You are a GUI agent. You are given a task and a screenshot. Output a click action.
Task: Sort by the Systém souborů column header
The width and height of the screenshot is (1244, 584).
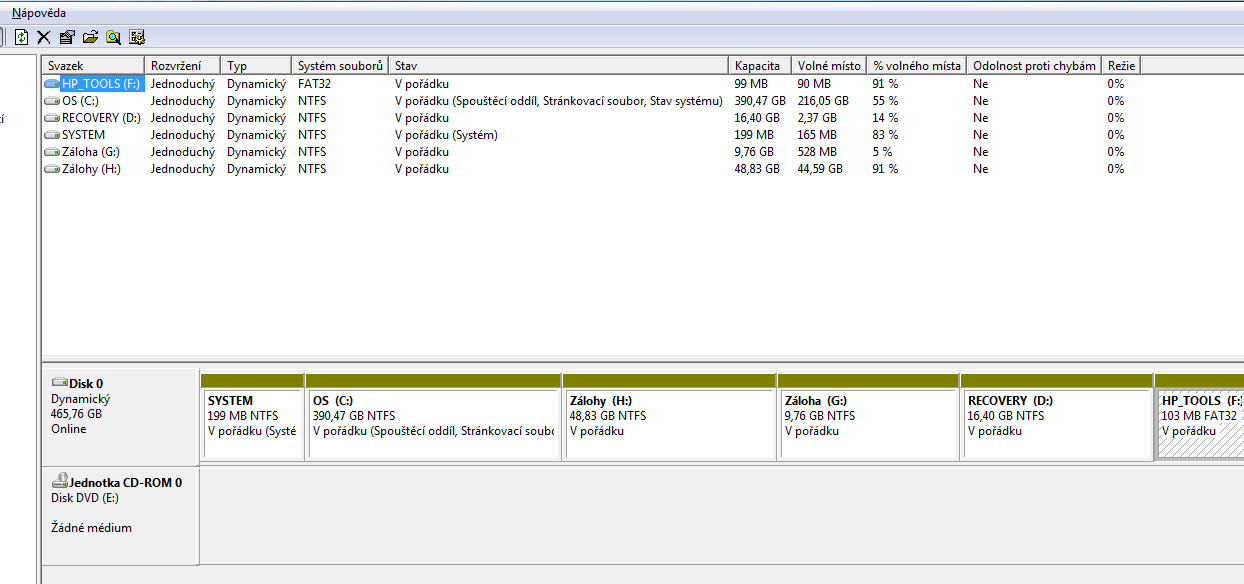(340, 66)
